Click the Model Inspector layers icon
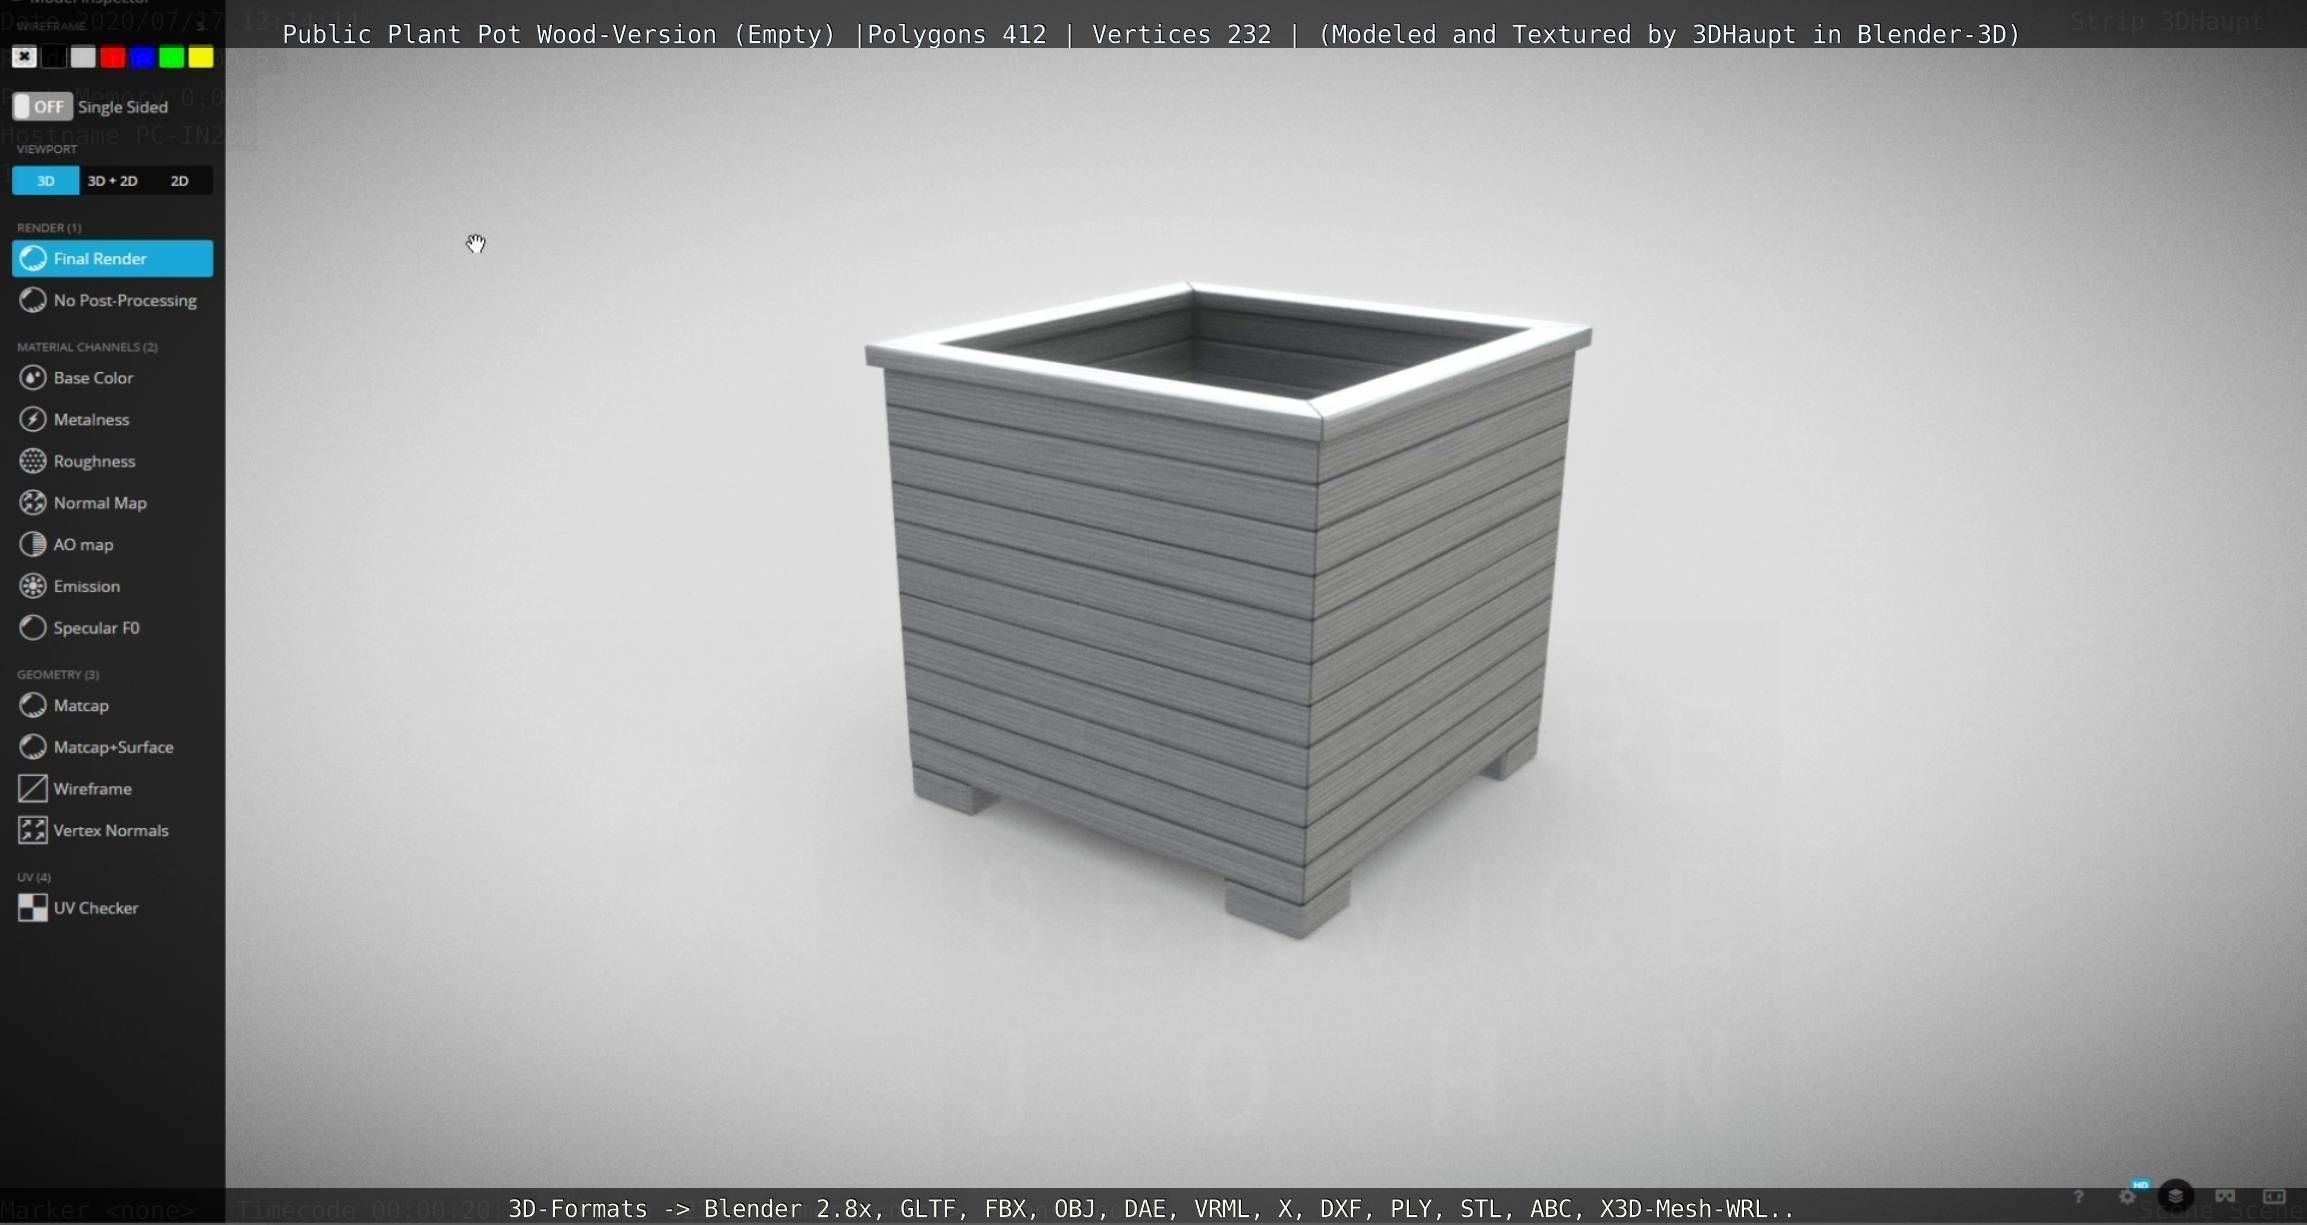The height and width of the screenshot is (1225, 2307). pos(2176,1196)
